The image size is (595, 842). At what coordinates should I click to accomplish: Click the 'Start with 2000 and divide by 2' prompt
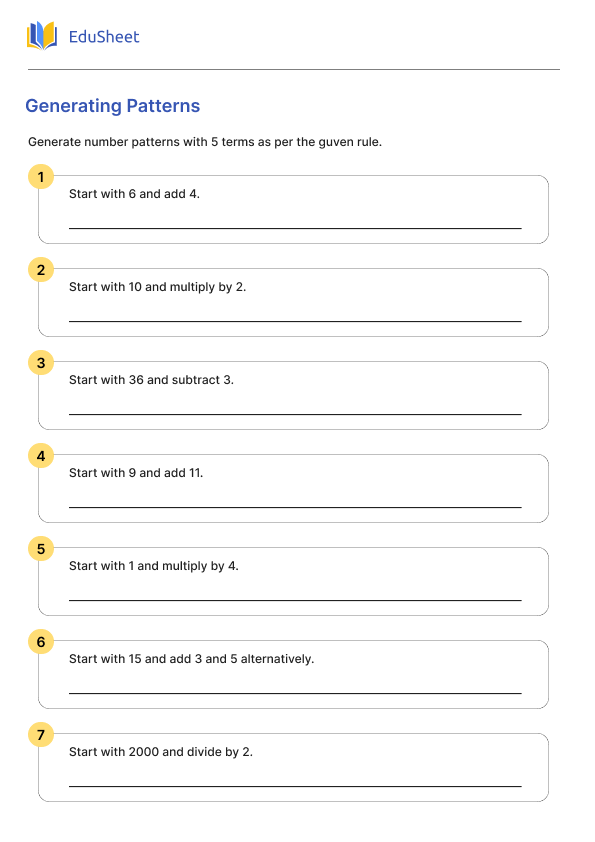coord(161,752)
